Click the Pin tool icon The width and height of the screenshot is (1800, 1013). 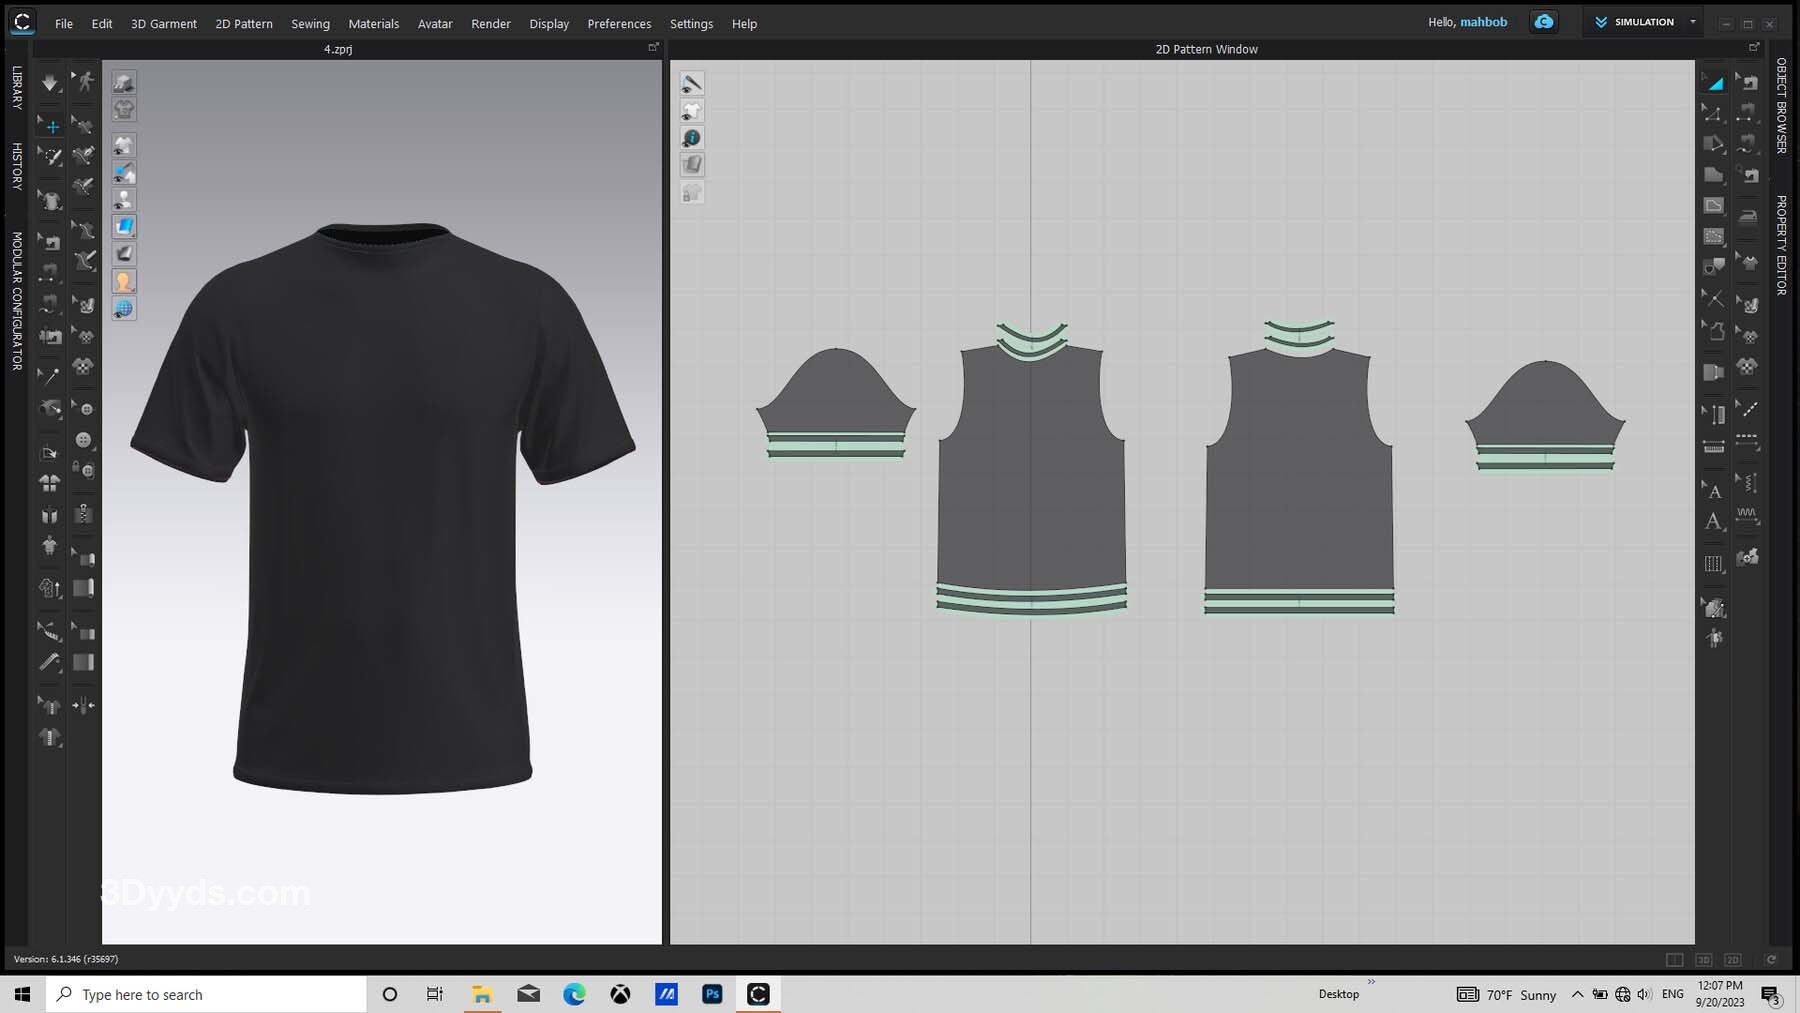coord(49,376)
